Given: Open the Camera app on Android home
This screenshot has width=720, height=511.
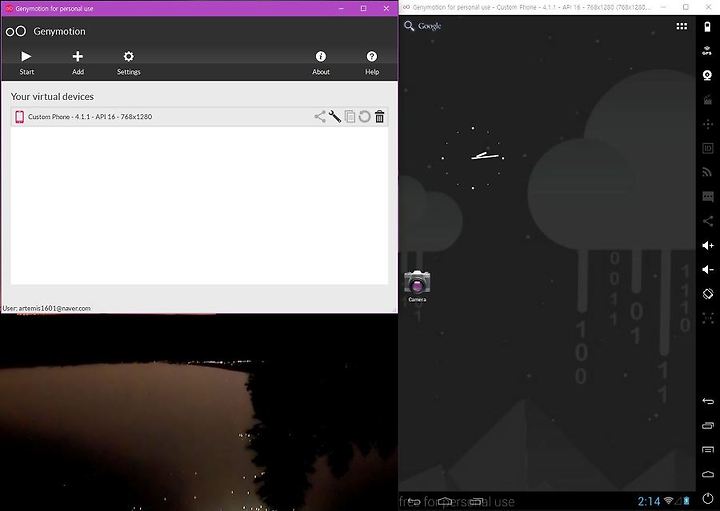Looking at the screenshot, I should [417, 286].
